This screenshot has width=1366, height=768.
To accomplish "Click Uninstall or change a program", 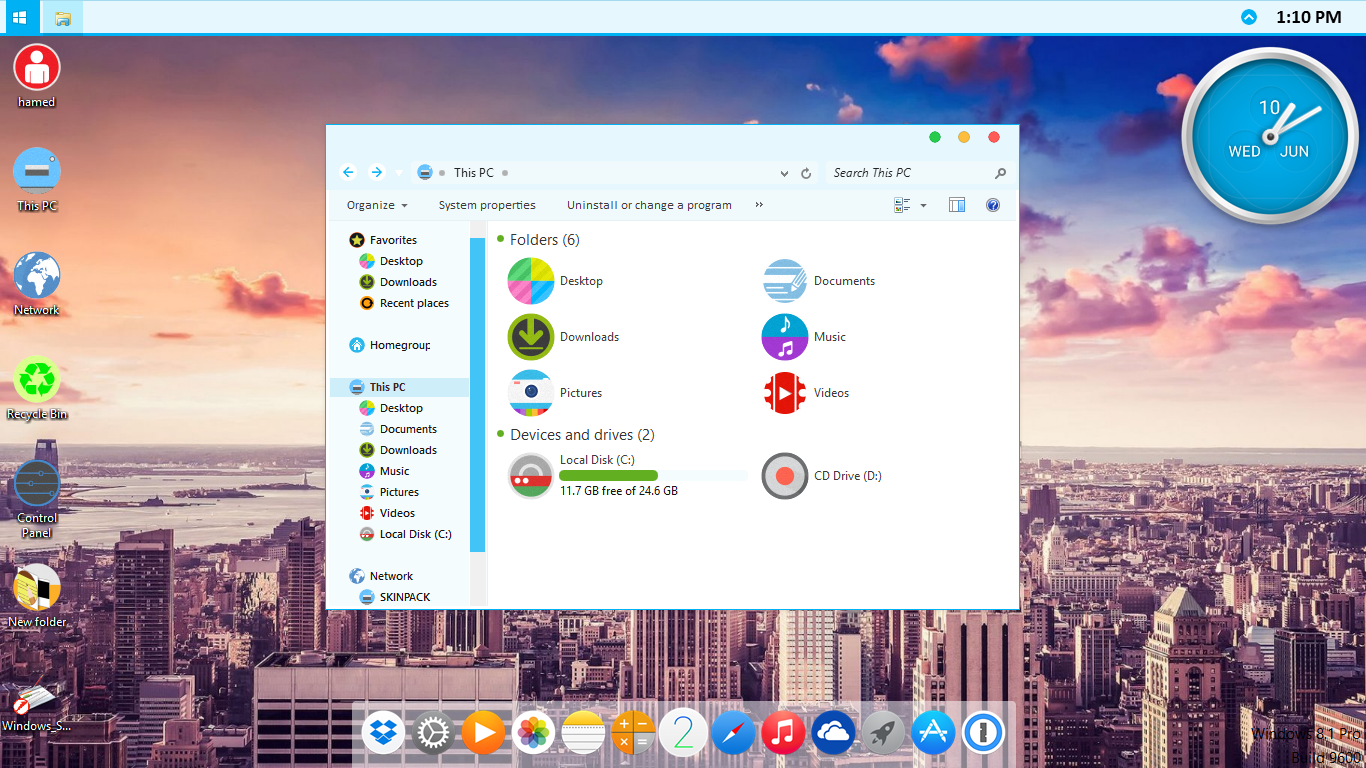I will coord(649,205).
